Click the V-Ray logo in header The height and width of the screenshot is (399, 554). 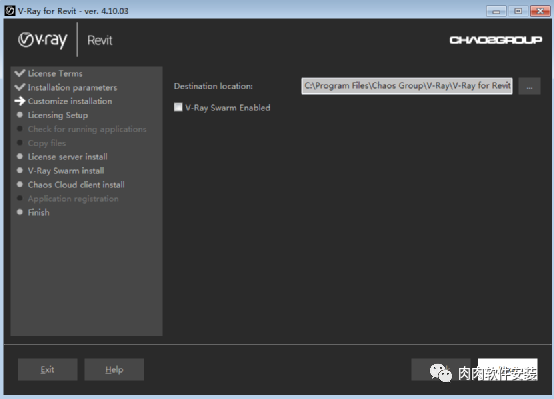pos(43,40)
